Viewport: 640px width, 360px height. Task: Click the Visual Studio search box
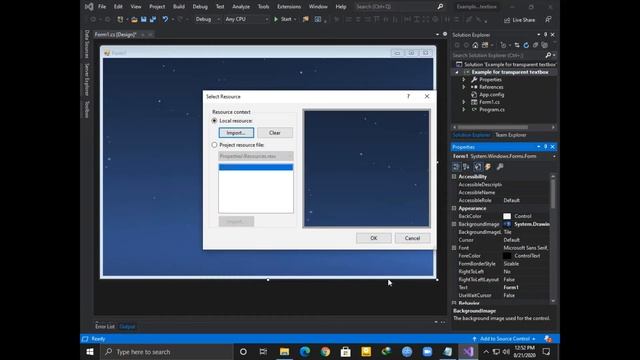tap(399, 7)
